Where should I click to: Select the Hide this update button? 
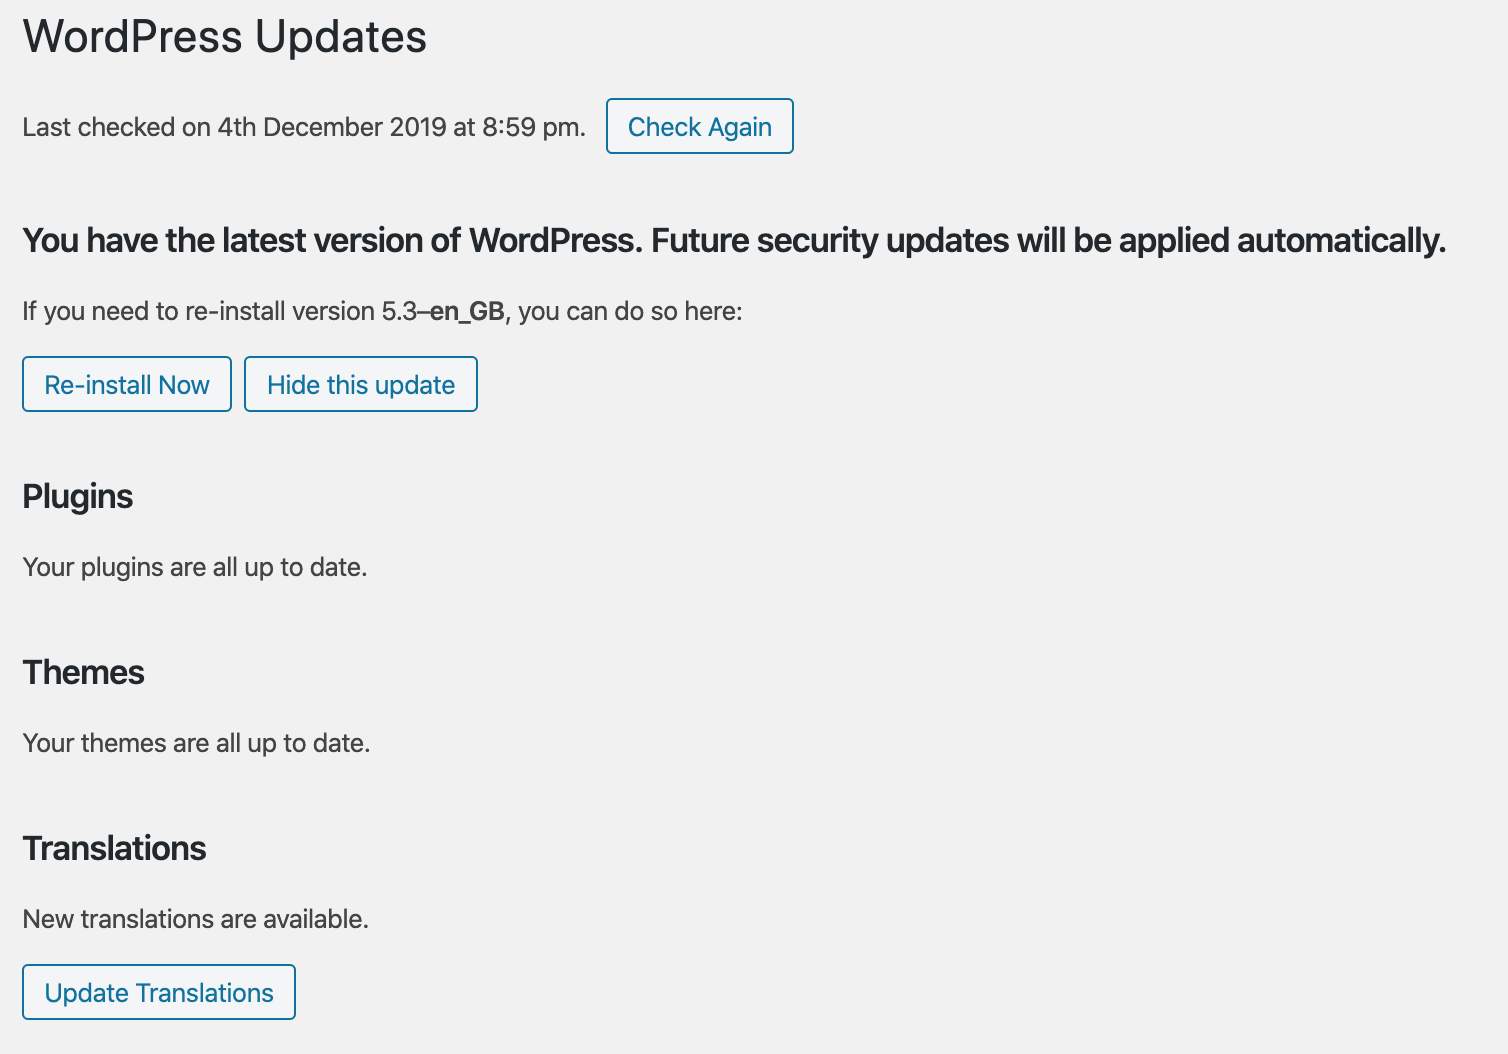click(x=361, y=384)
